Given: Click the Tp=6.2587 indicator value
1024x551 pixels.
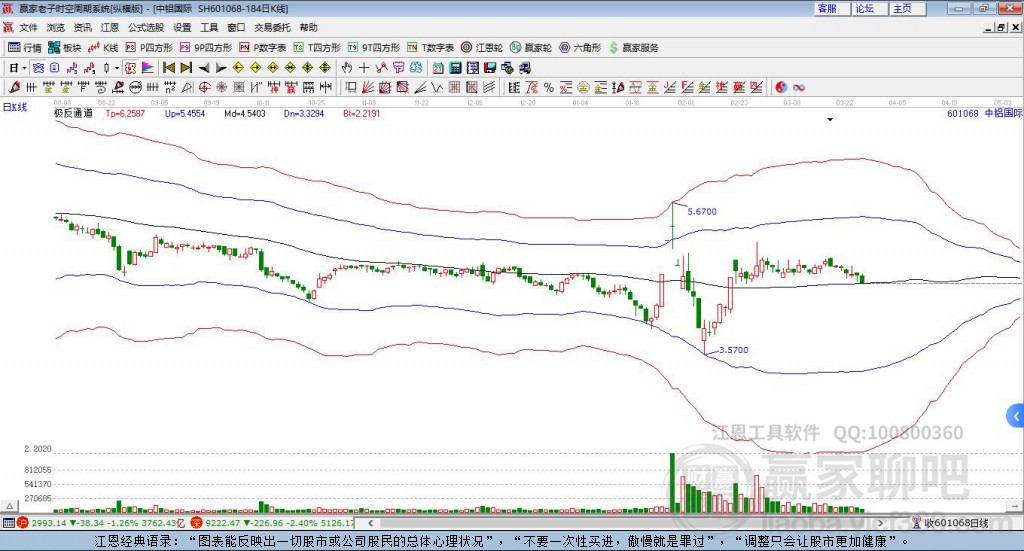Looking at the screenshot, I should point(125,113).
